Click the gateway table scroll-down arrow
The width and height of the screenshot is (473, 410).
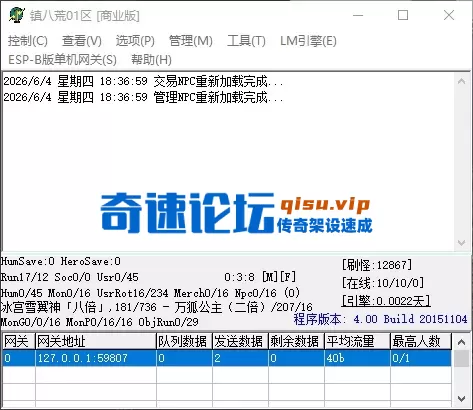click(x=461, y=399)
